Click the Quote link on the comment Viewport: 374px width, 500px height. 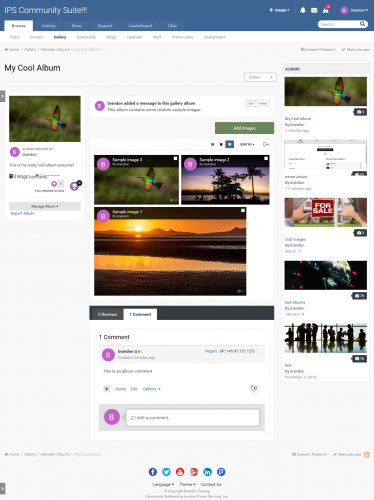click(x=120, y=389)
